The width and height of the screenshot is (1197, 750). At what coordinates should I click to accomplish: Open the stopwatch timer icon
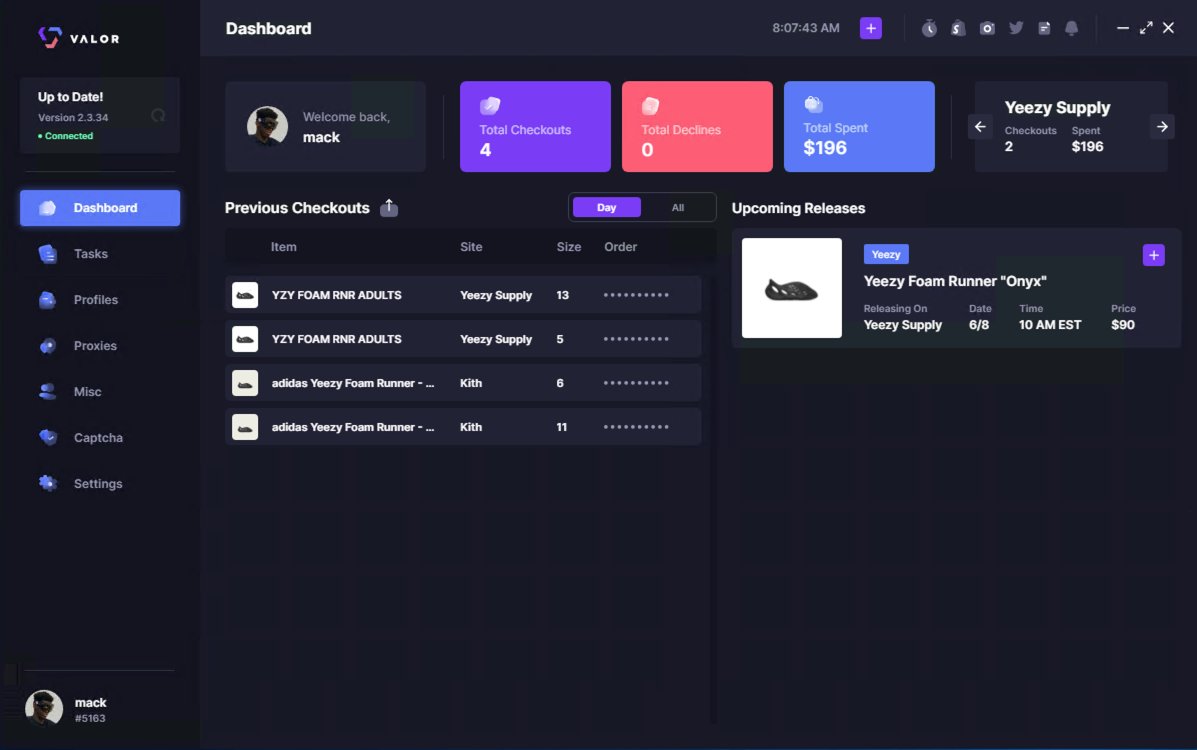(928, 28)
